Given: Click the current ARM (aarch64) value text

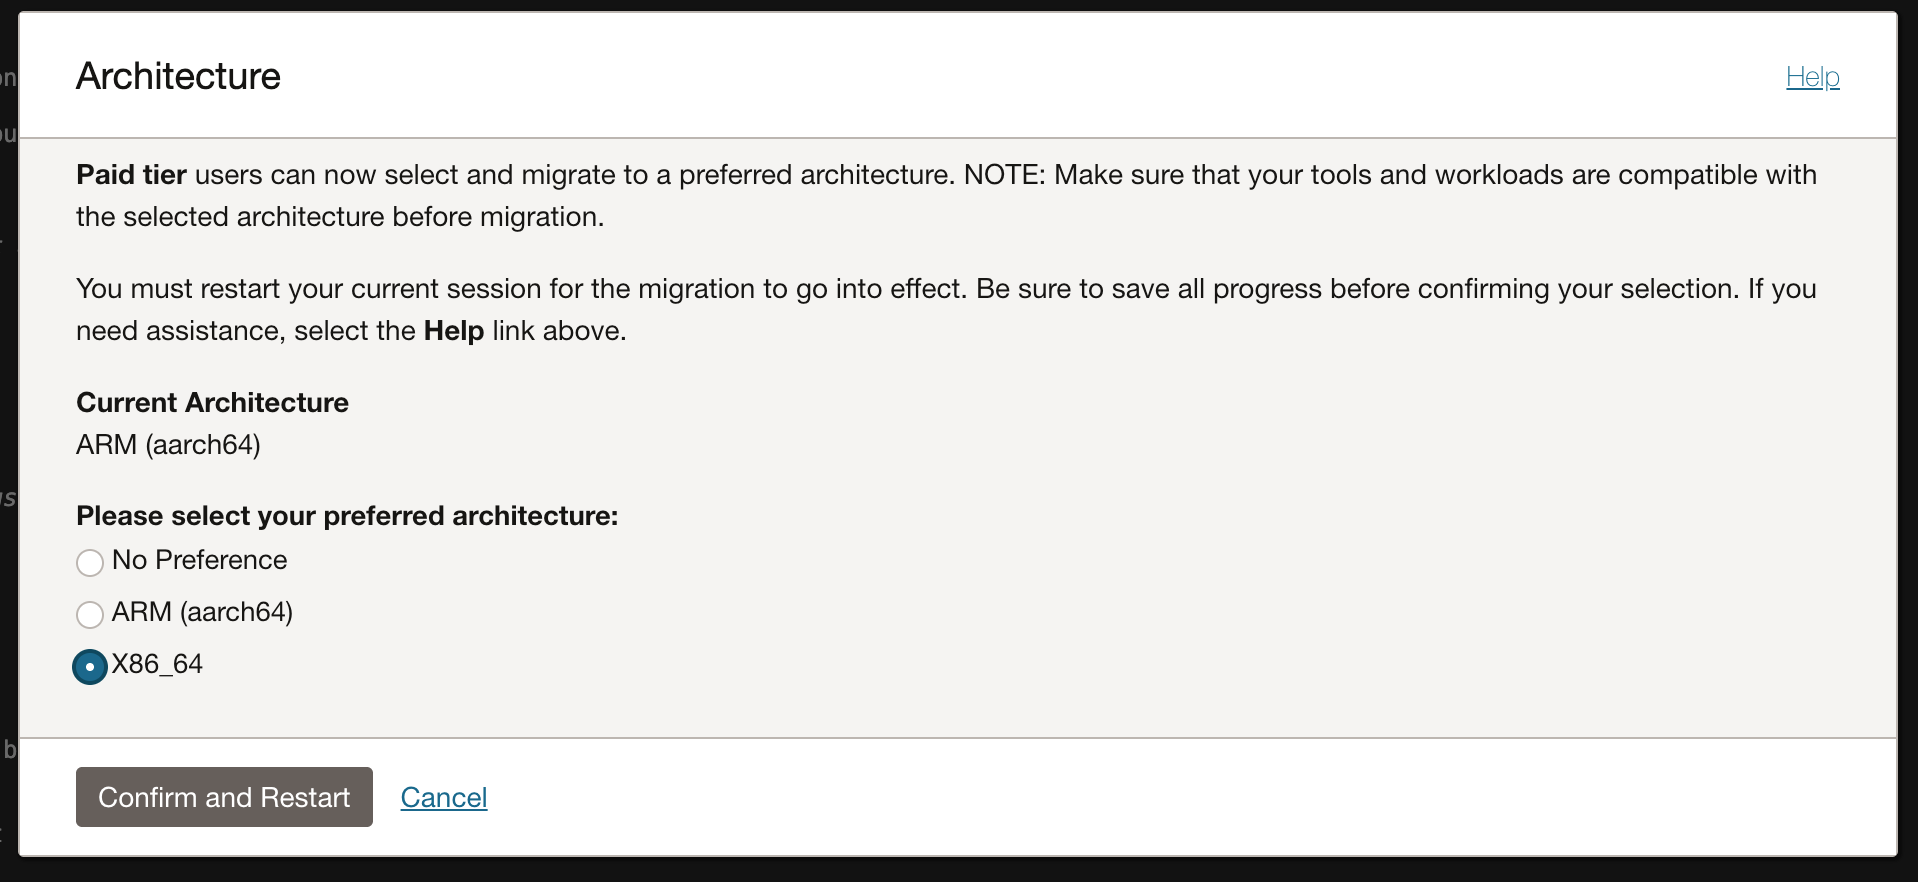Looking at the screenshot, I should pyautogui.click(x=168, y=445).
